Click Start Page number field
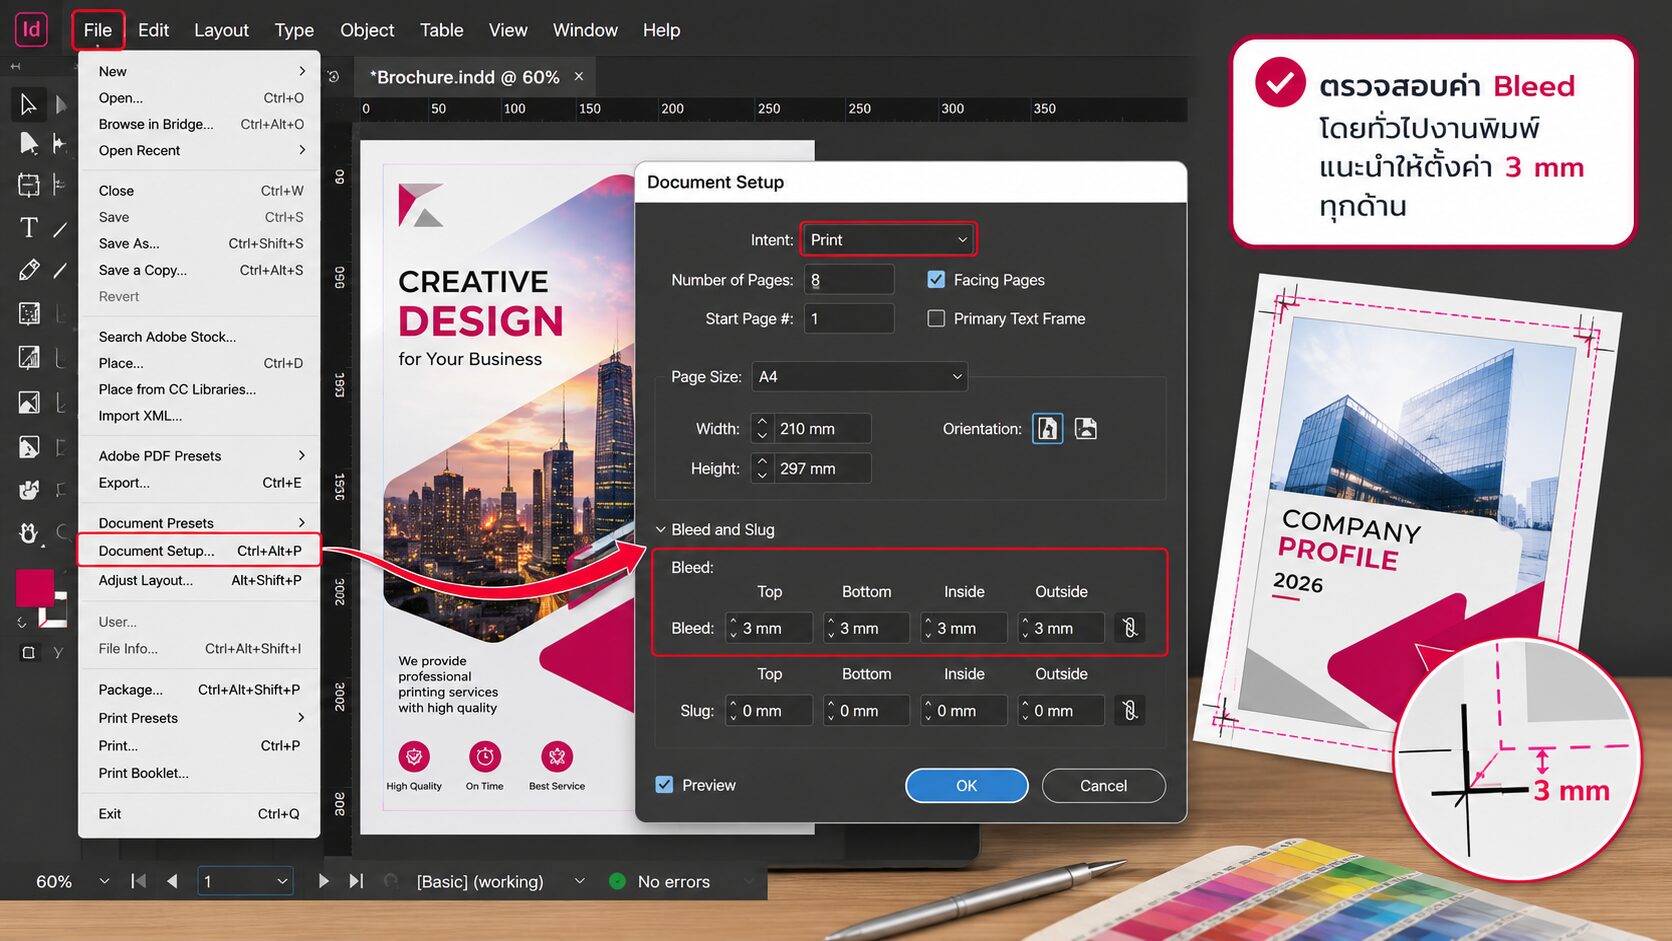The height and width of the screenshot is (941, 1672). point(848,318)
